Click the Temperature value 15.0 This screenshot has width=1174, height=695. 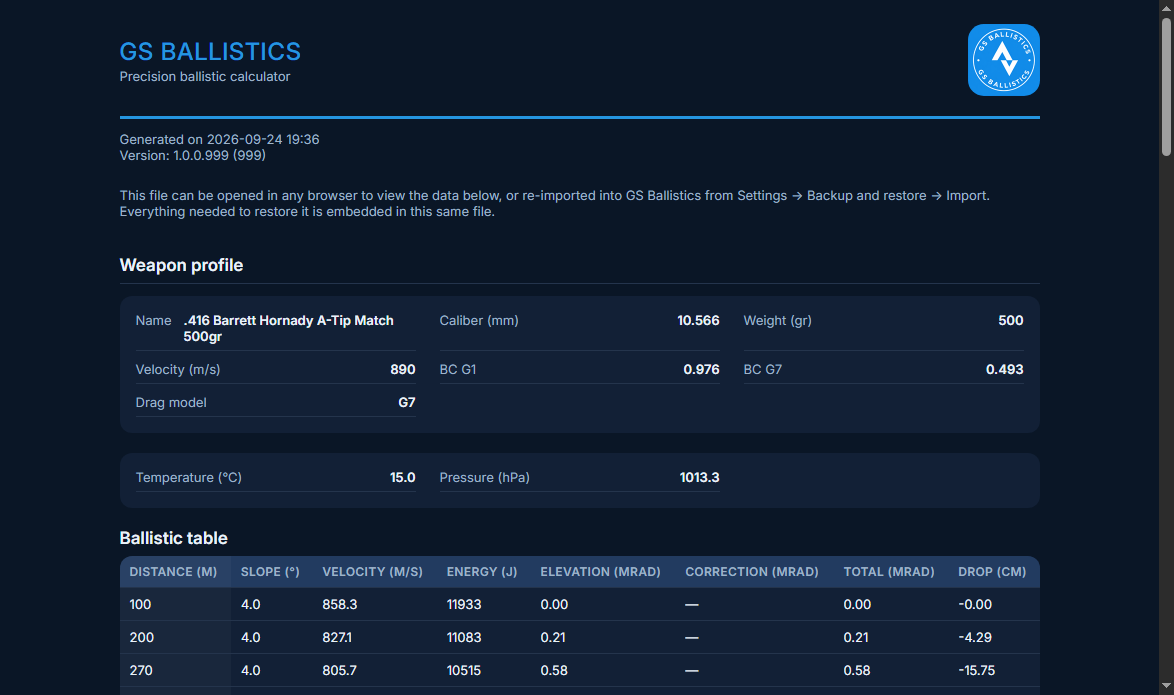[x=402, y=477]
